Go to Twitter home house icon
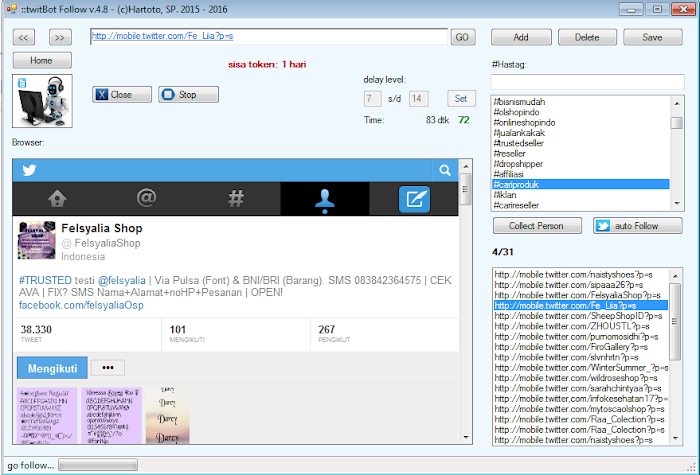The image size is (700, 475). coord(57,199)
